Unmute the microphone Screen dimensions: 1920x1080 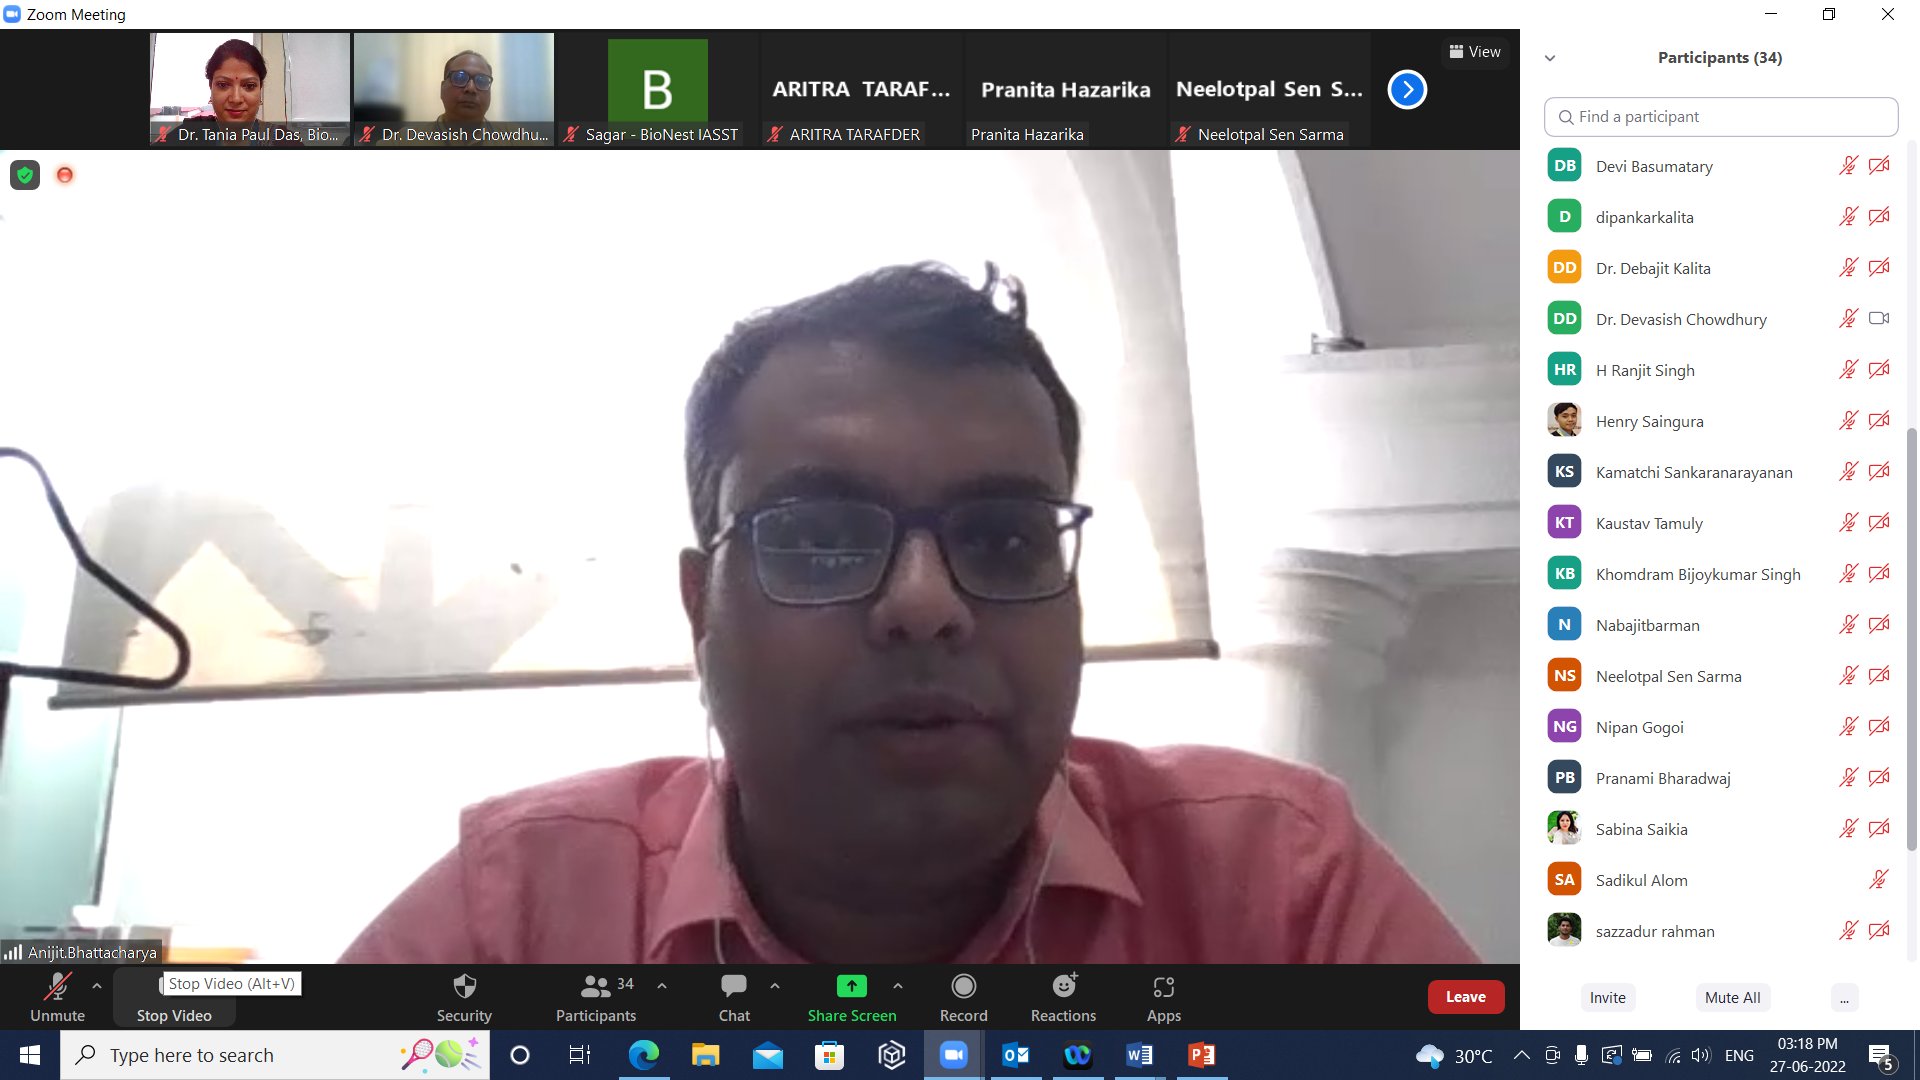click(x=57, y=987)
